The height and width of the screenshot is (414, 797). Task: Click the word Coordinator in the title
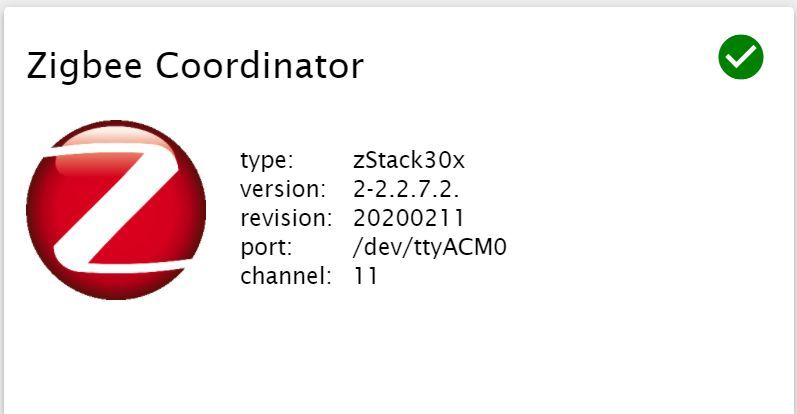(260, 66)
